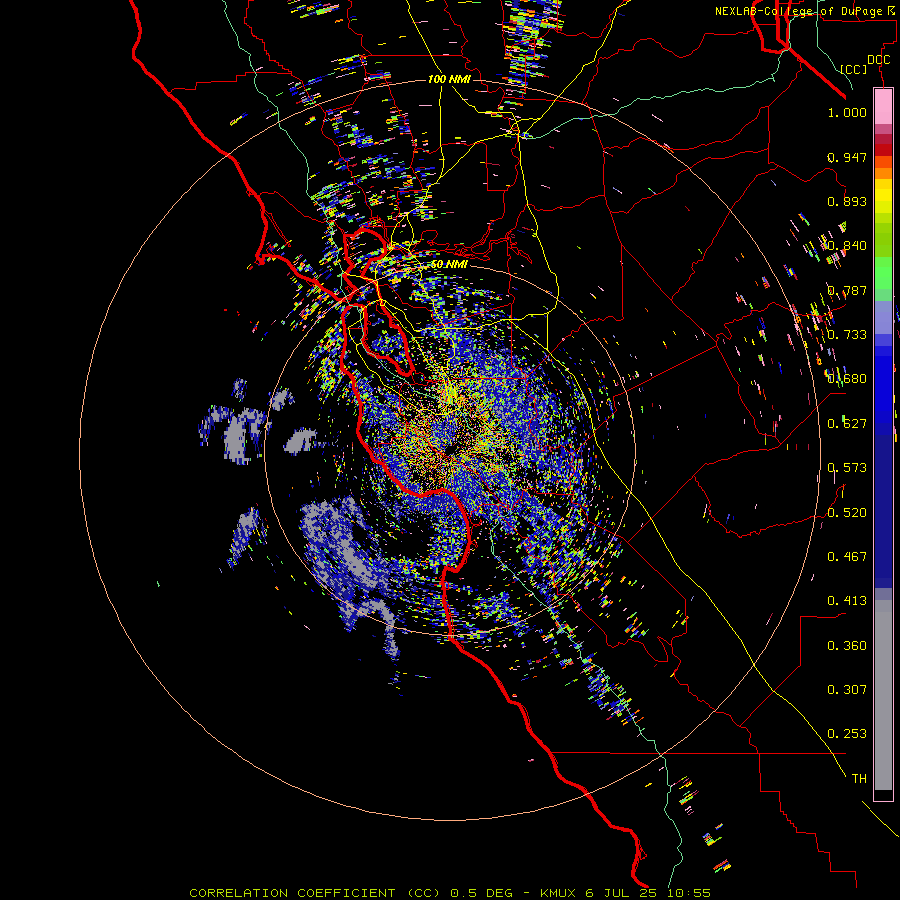Click the 0.360 scale label

[x=847, y=646]
